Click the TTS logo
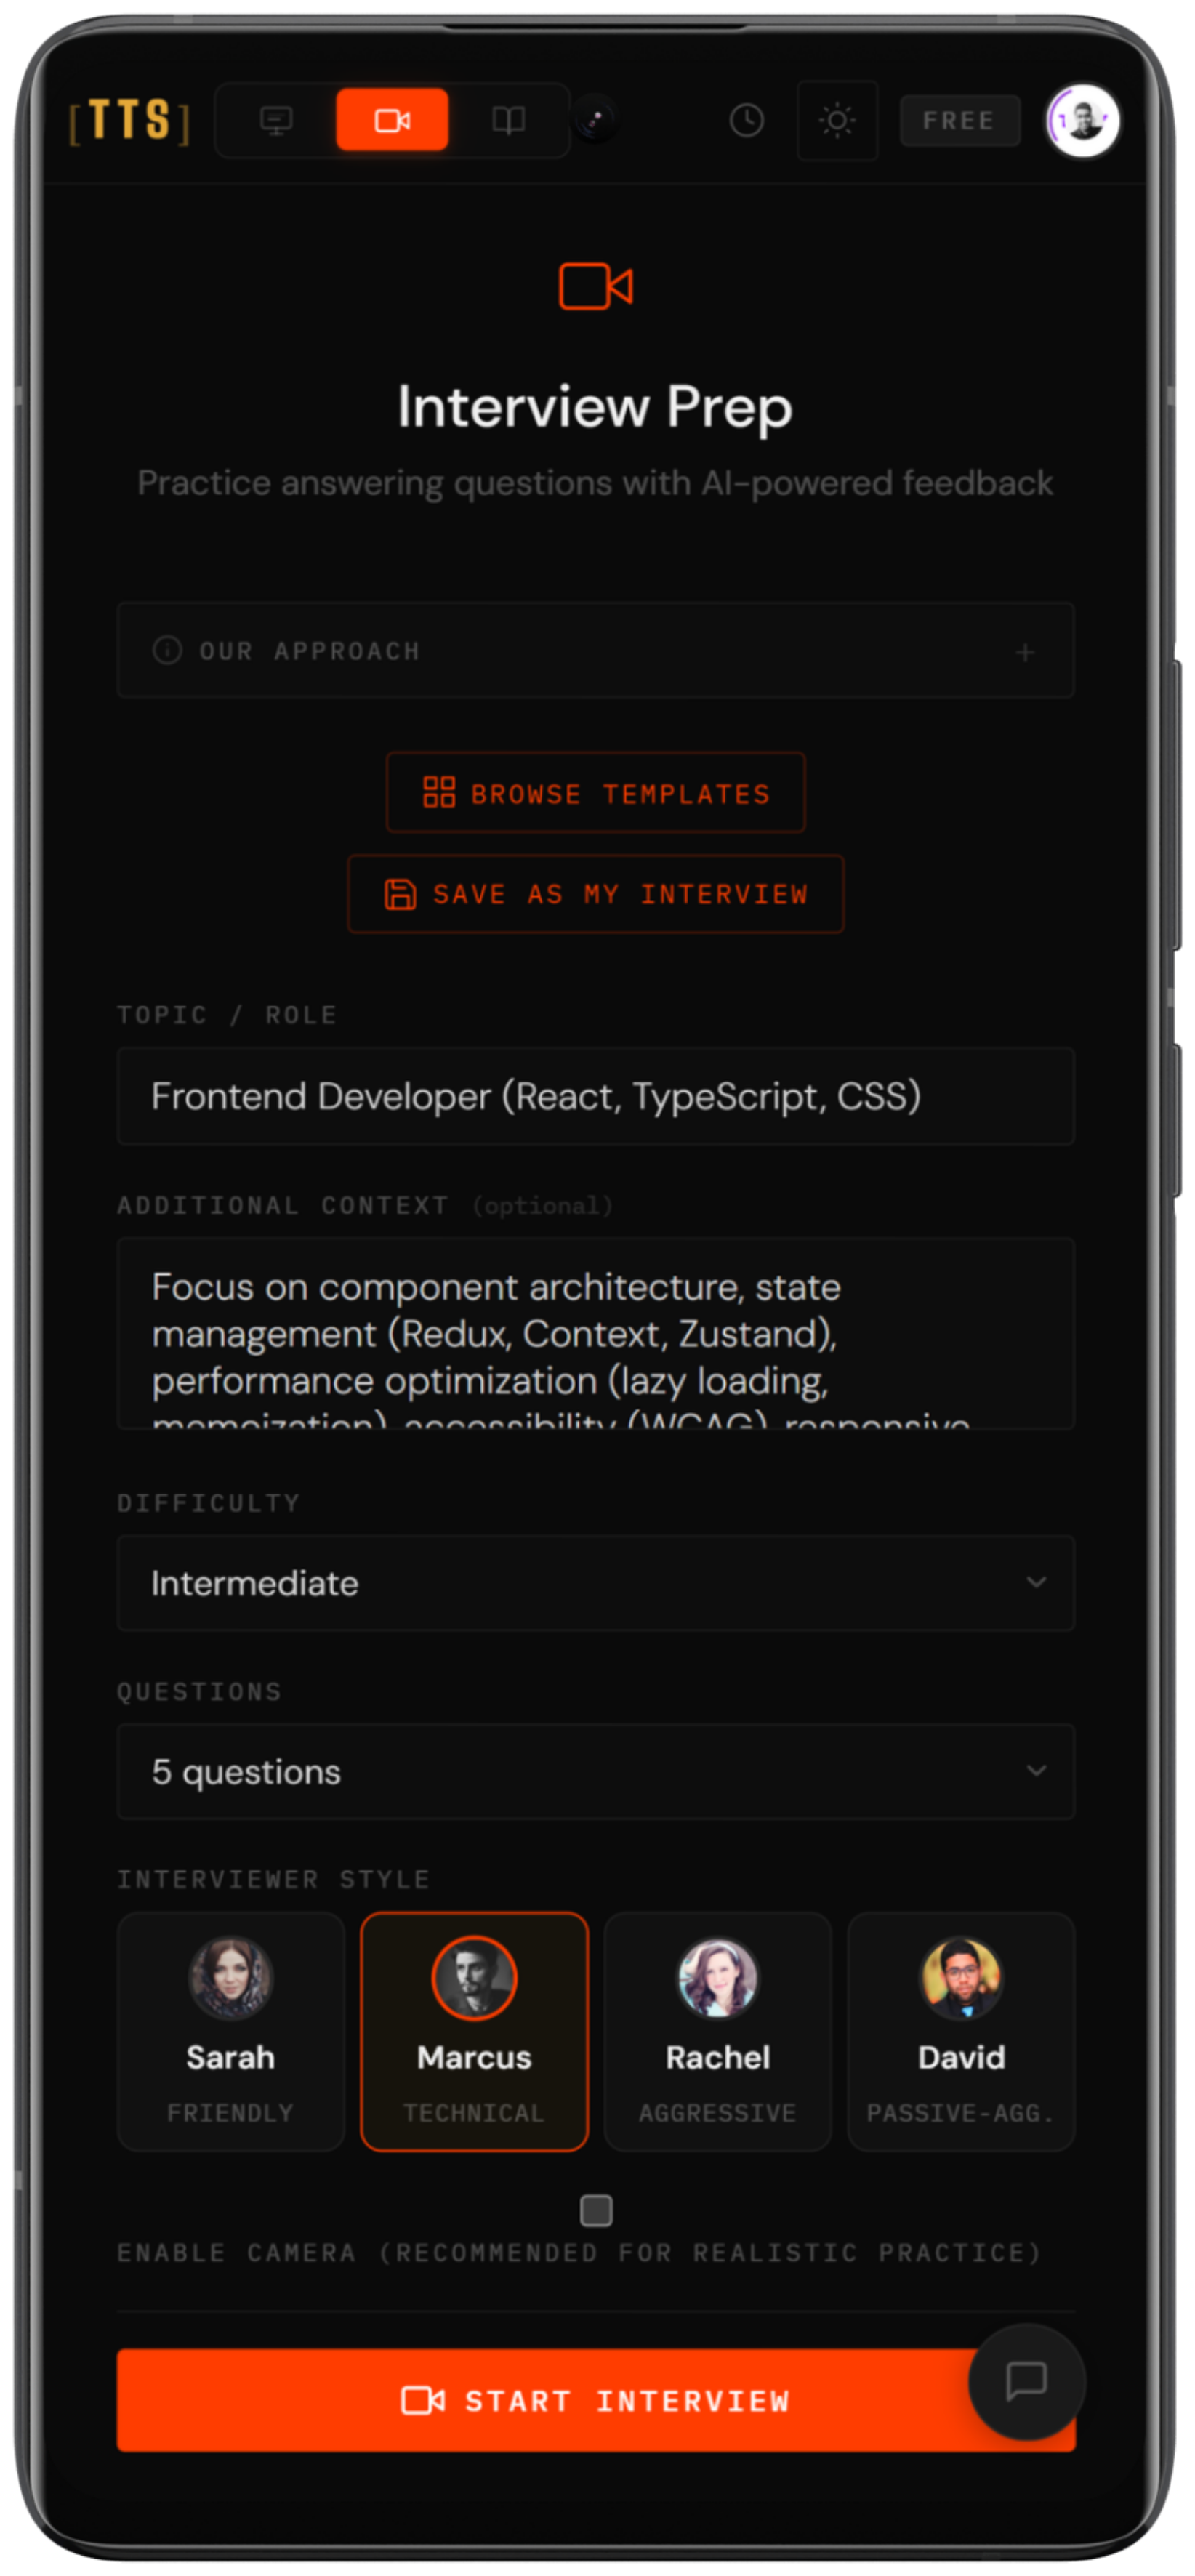Viewport: 1195px width, 2576px height. [129, 120]
